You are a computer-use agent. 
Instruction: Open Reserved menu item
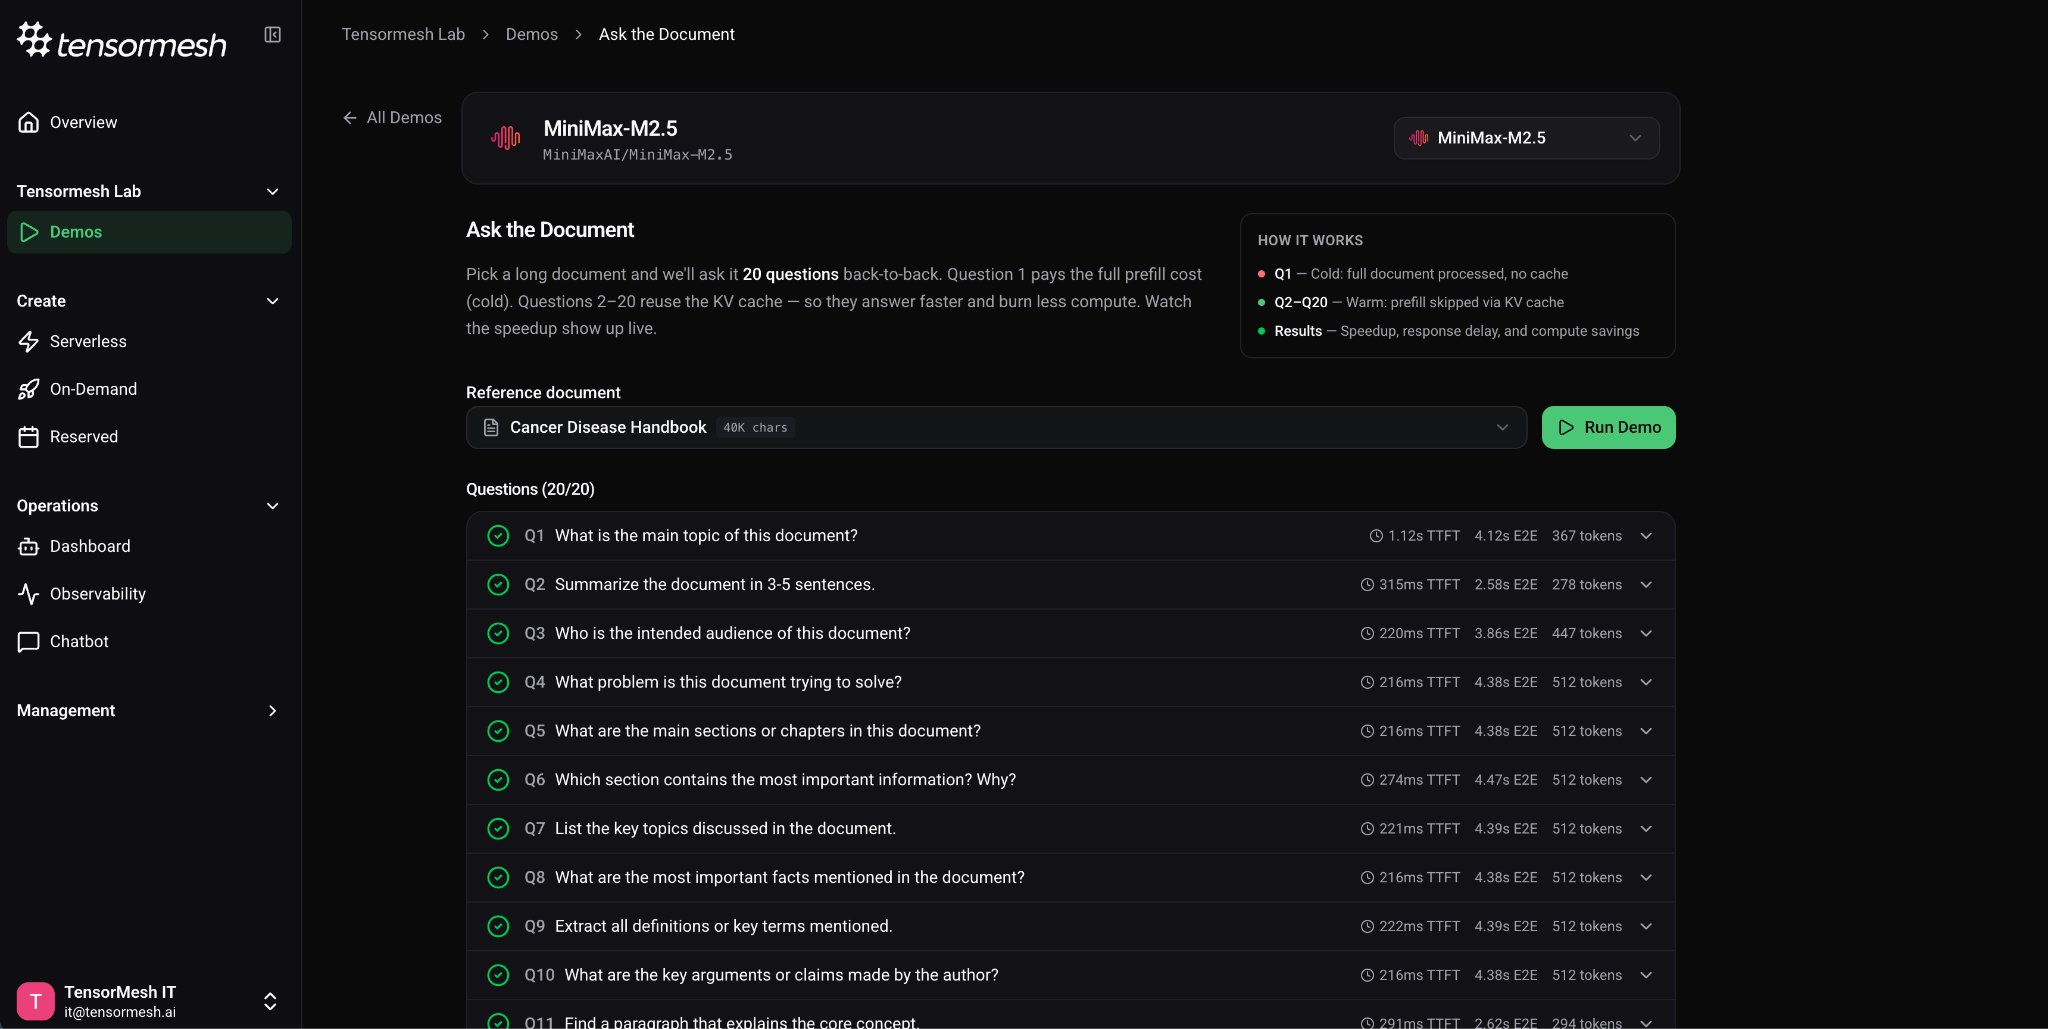[84, 437]
